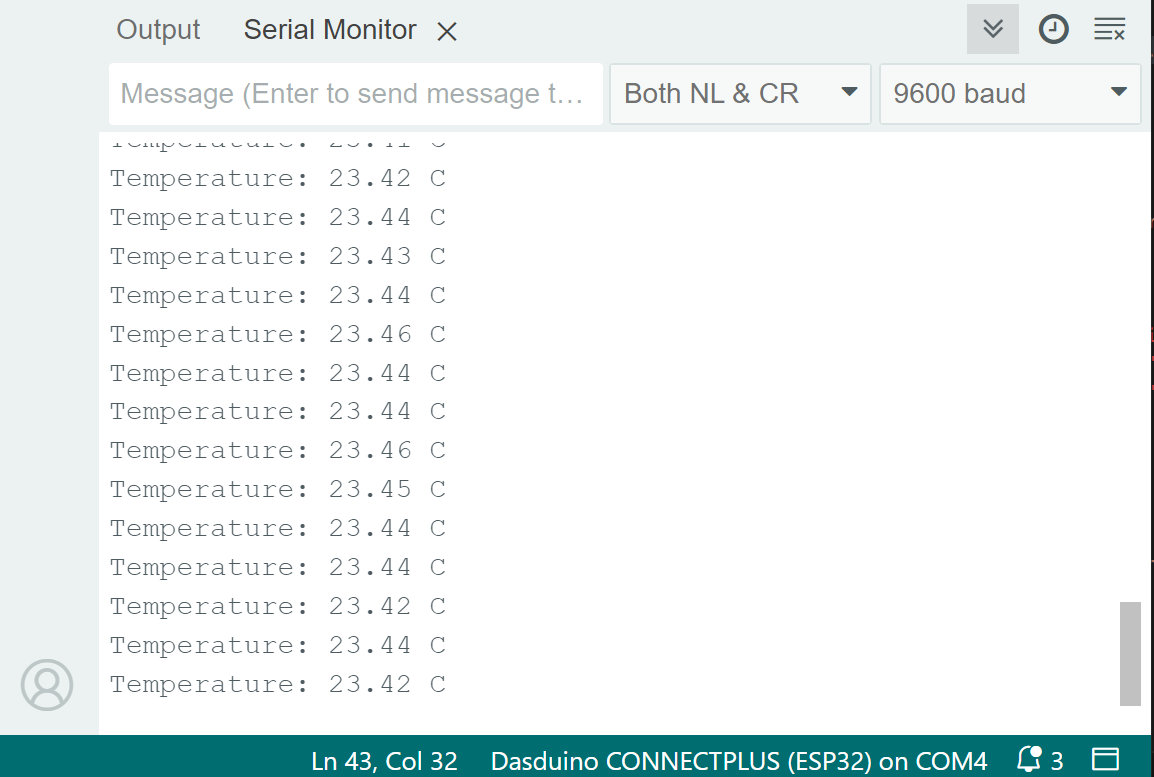Switch to the Output tab
The image size is (1154, 777).
(x=158, y=30)
